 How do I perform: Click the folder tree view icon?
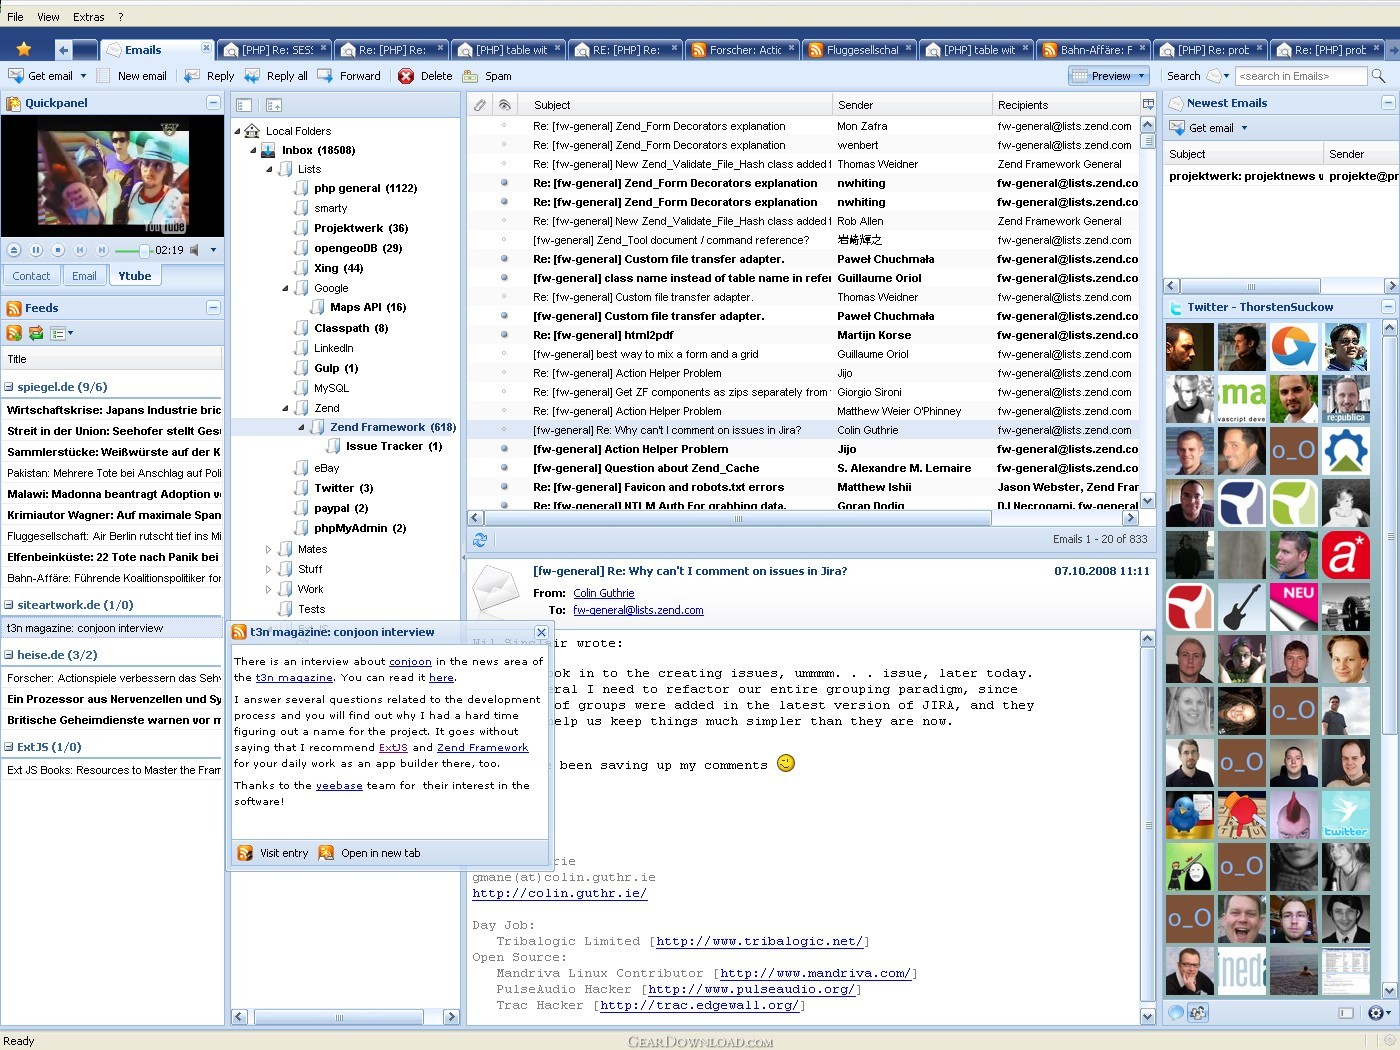point(244,105)
